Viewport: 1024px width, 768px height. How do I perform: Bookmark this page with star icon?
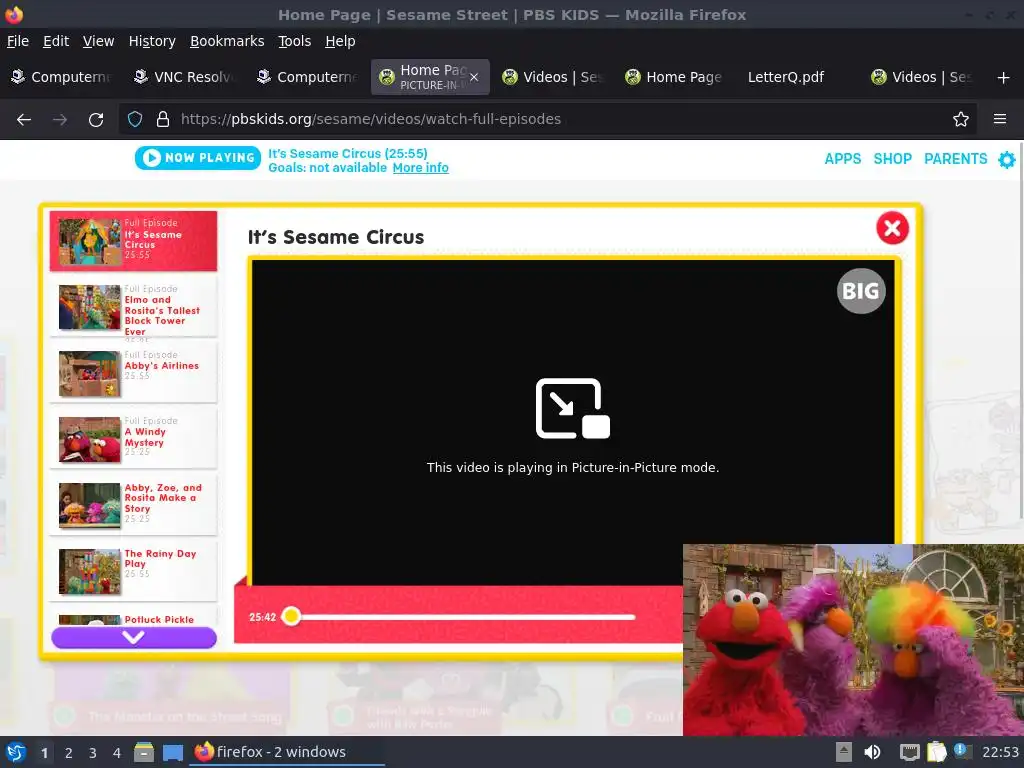[x=961, y=119]
